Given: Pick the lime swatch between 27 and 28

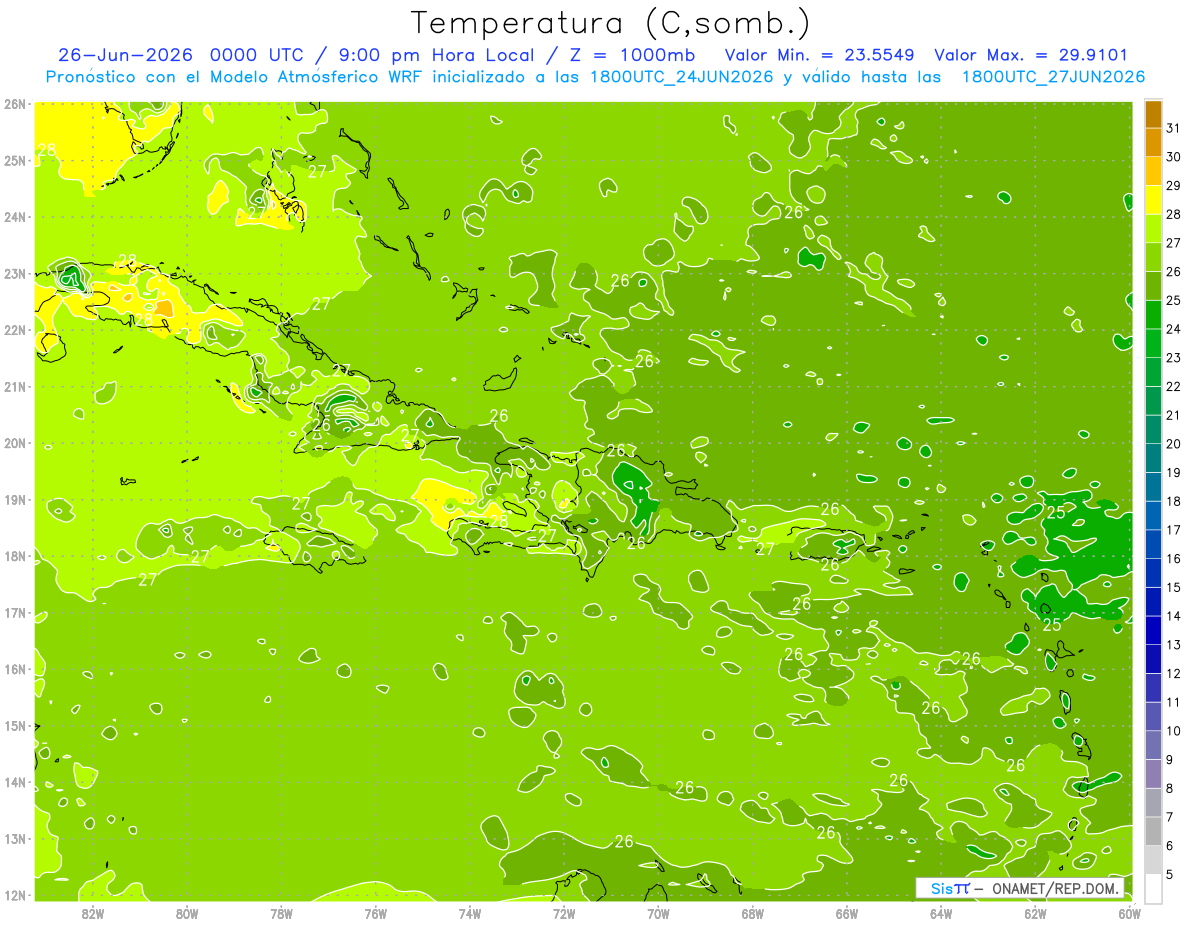Looking at the screenshot, I should pyautogui.click(x=1153, y=229).
